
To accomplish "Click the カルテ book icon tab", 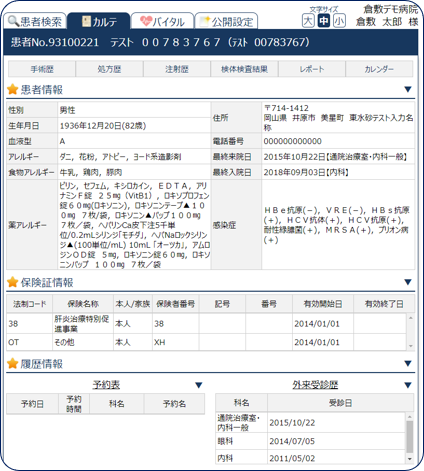I will click(x=99, y=21).
